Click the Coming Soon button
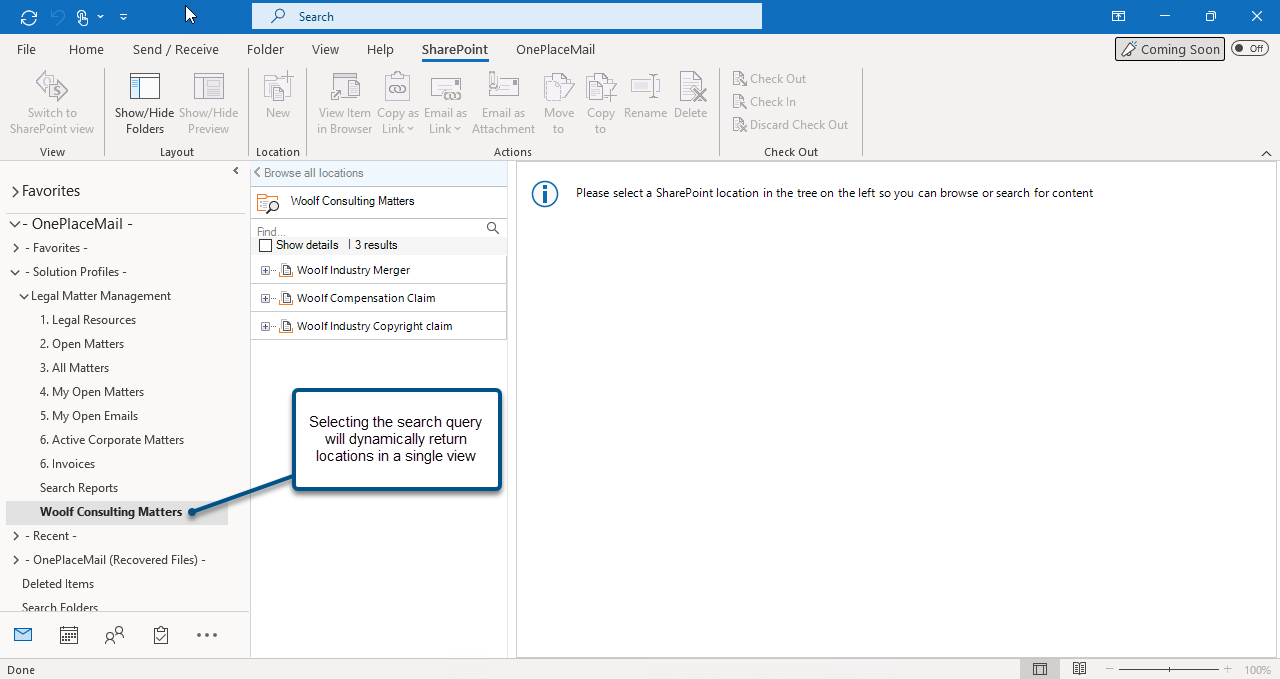This screenshot has width=1280, height=679. coord(1170,49)
